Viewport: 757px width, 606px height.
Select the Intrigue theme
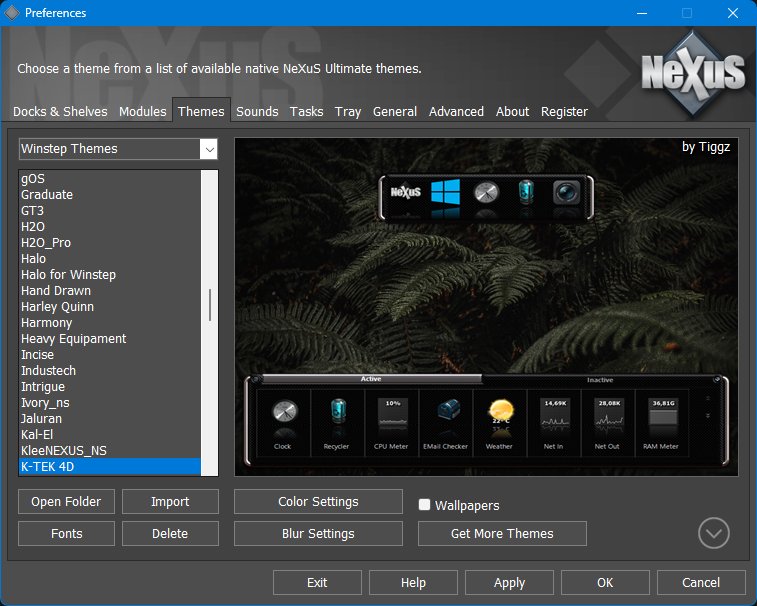[110, 386]
